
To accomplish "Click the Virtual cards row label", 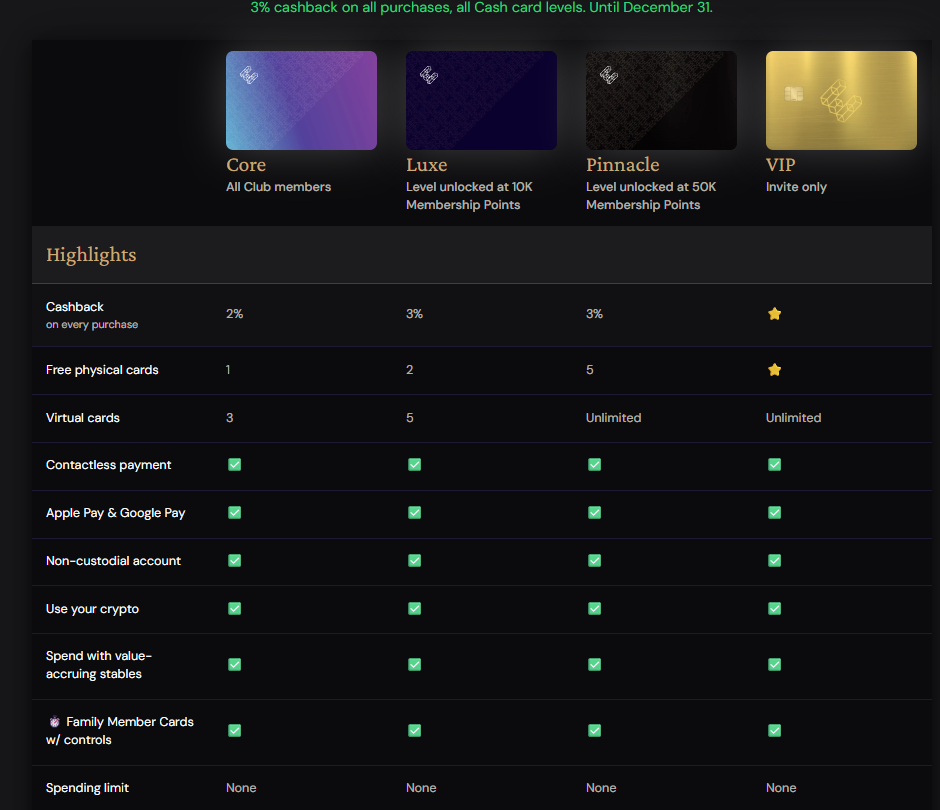I will coord(83,418).
